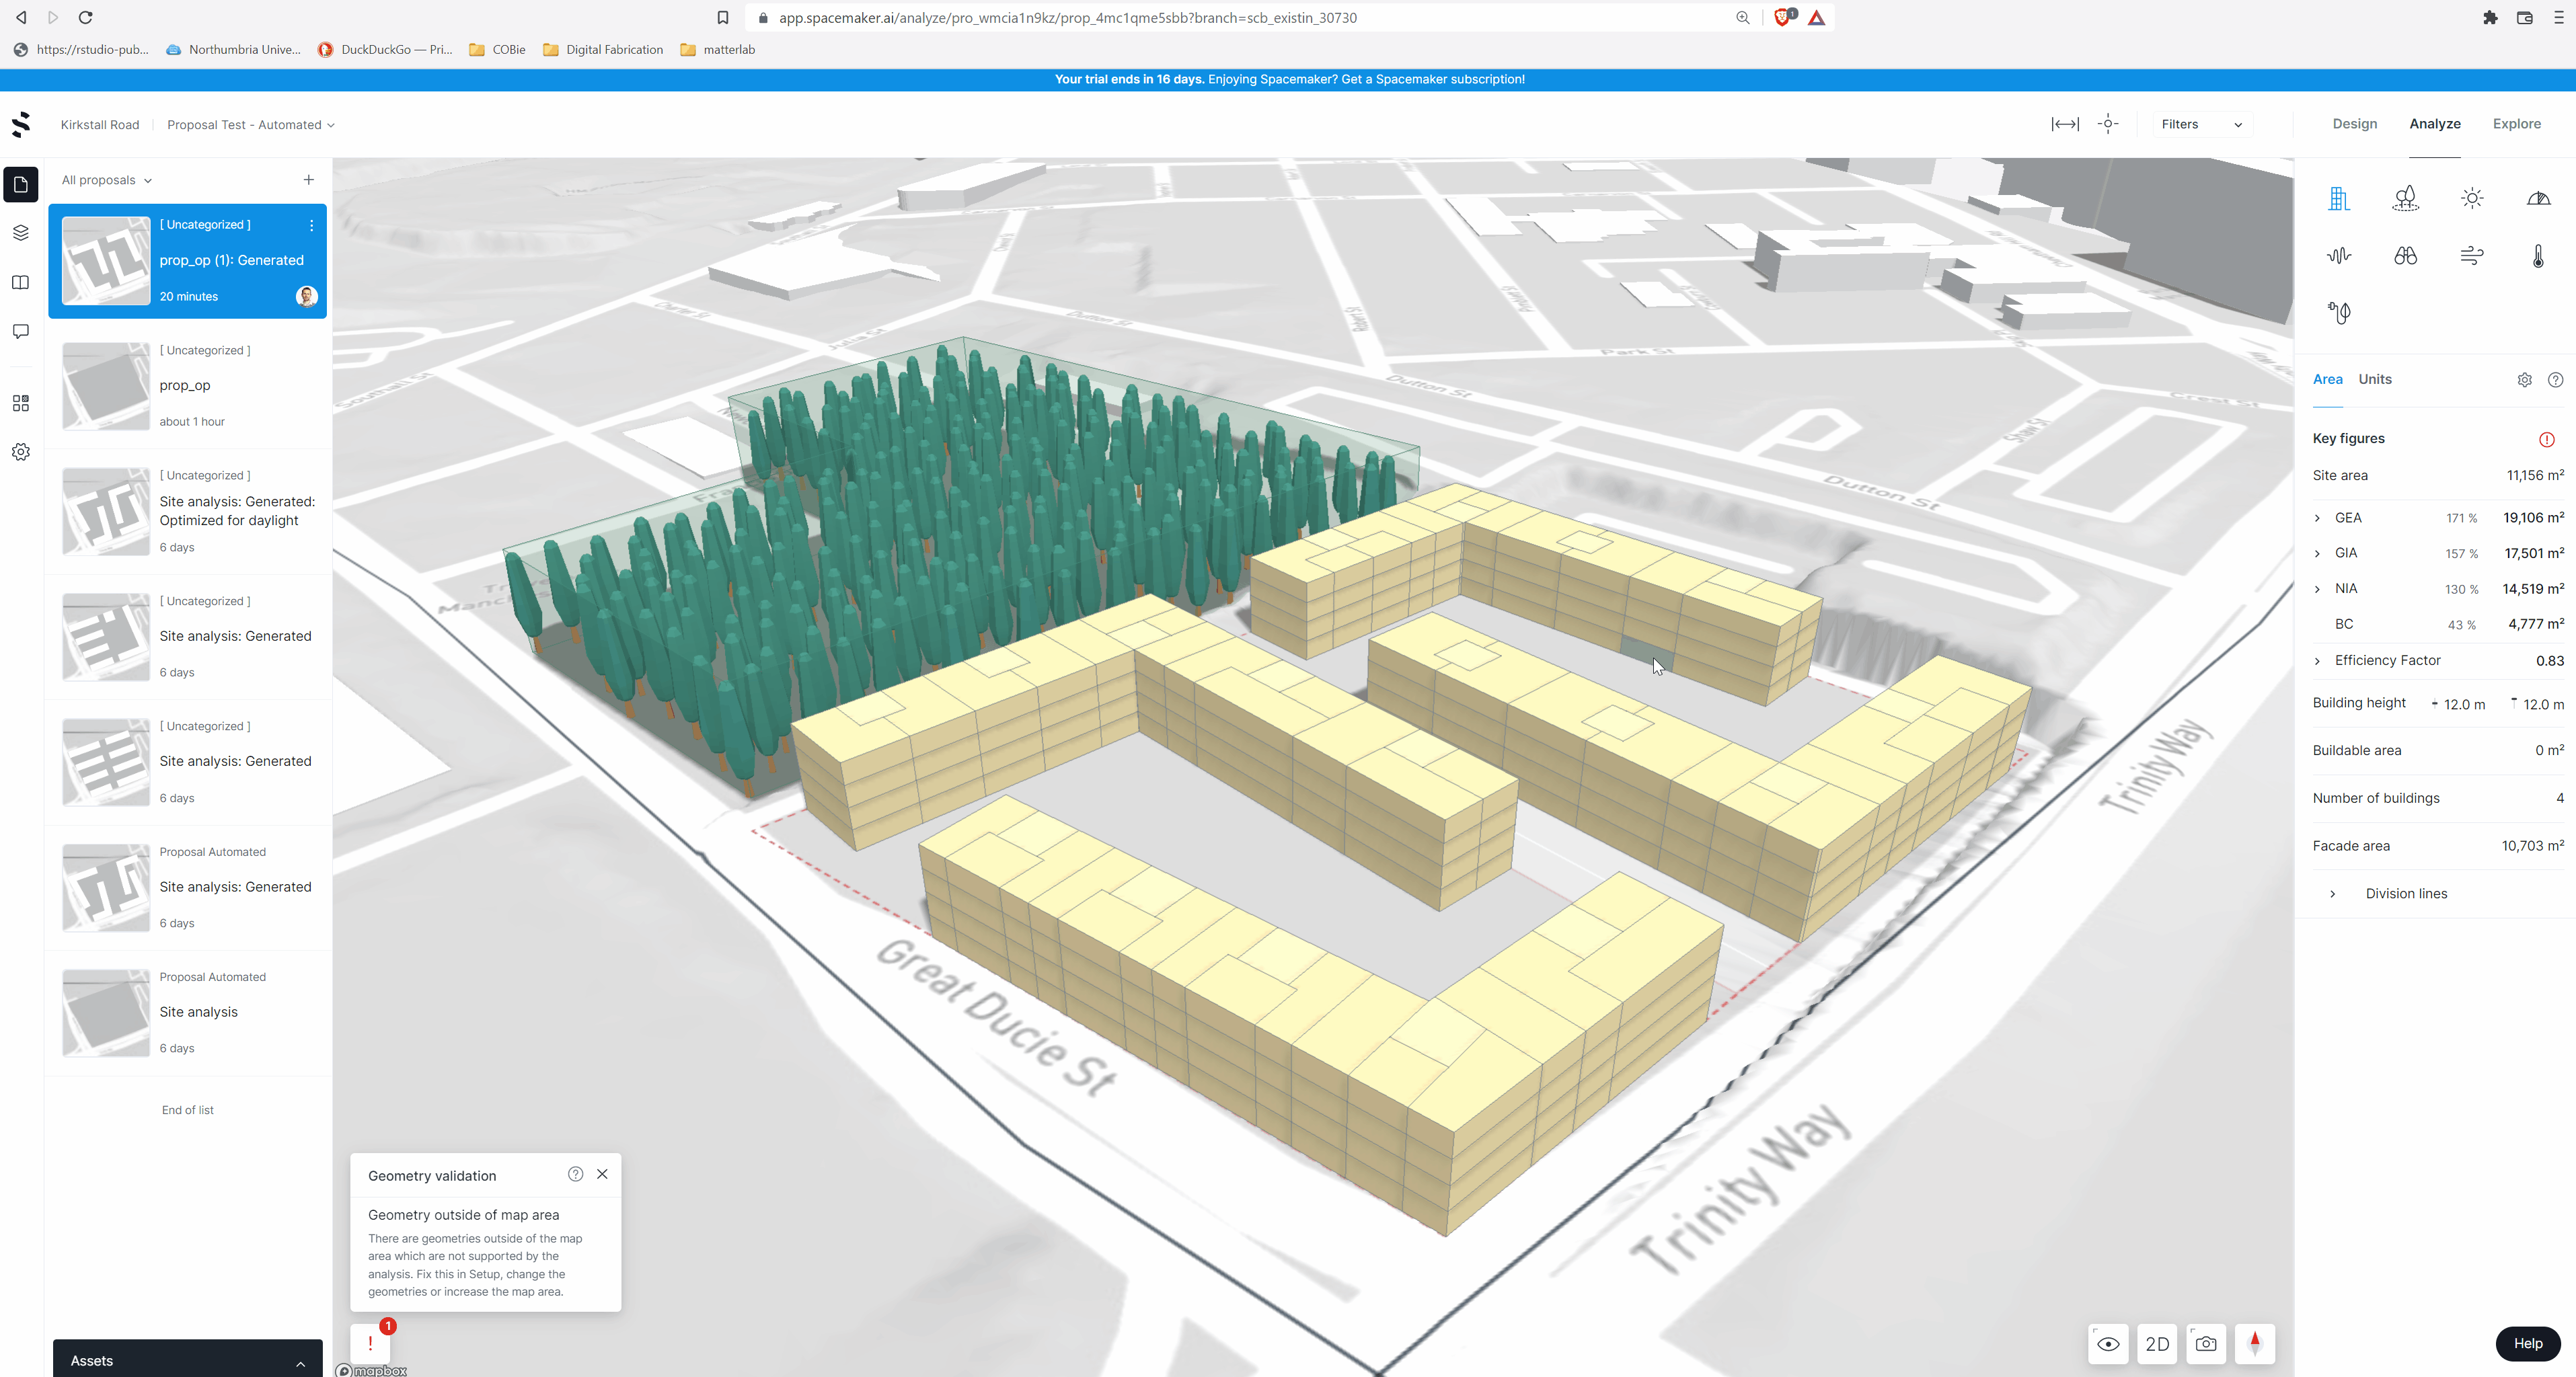2576x1377 pixels.
Task: Select the prop_op proposal thumbnail
Action: tap(106, 386)
